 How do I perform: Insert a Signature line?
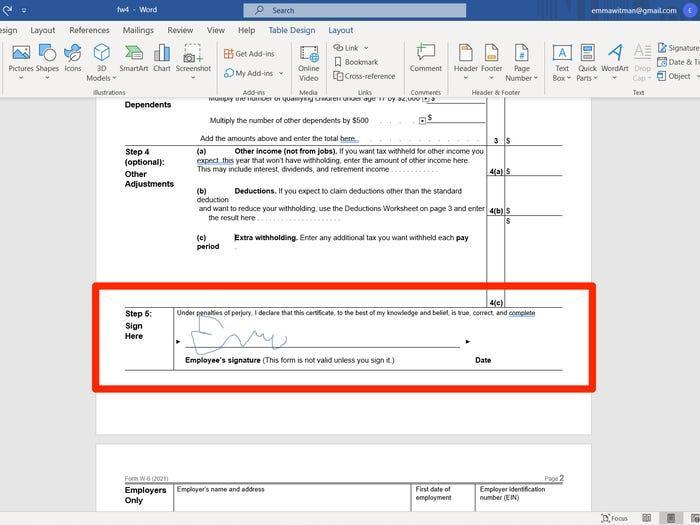click(679, 48)
